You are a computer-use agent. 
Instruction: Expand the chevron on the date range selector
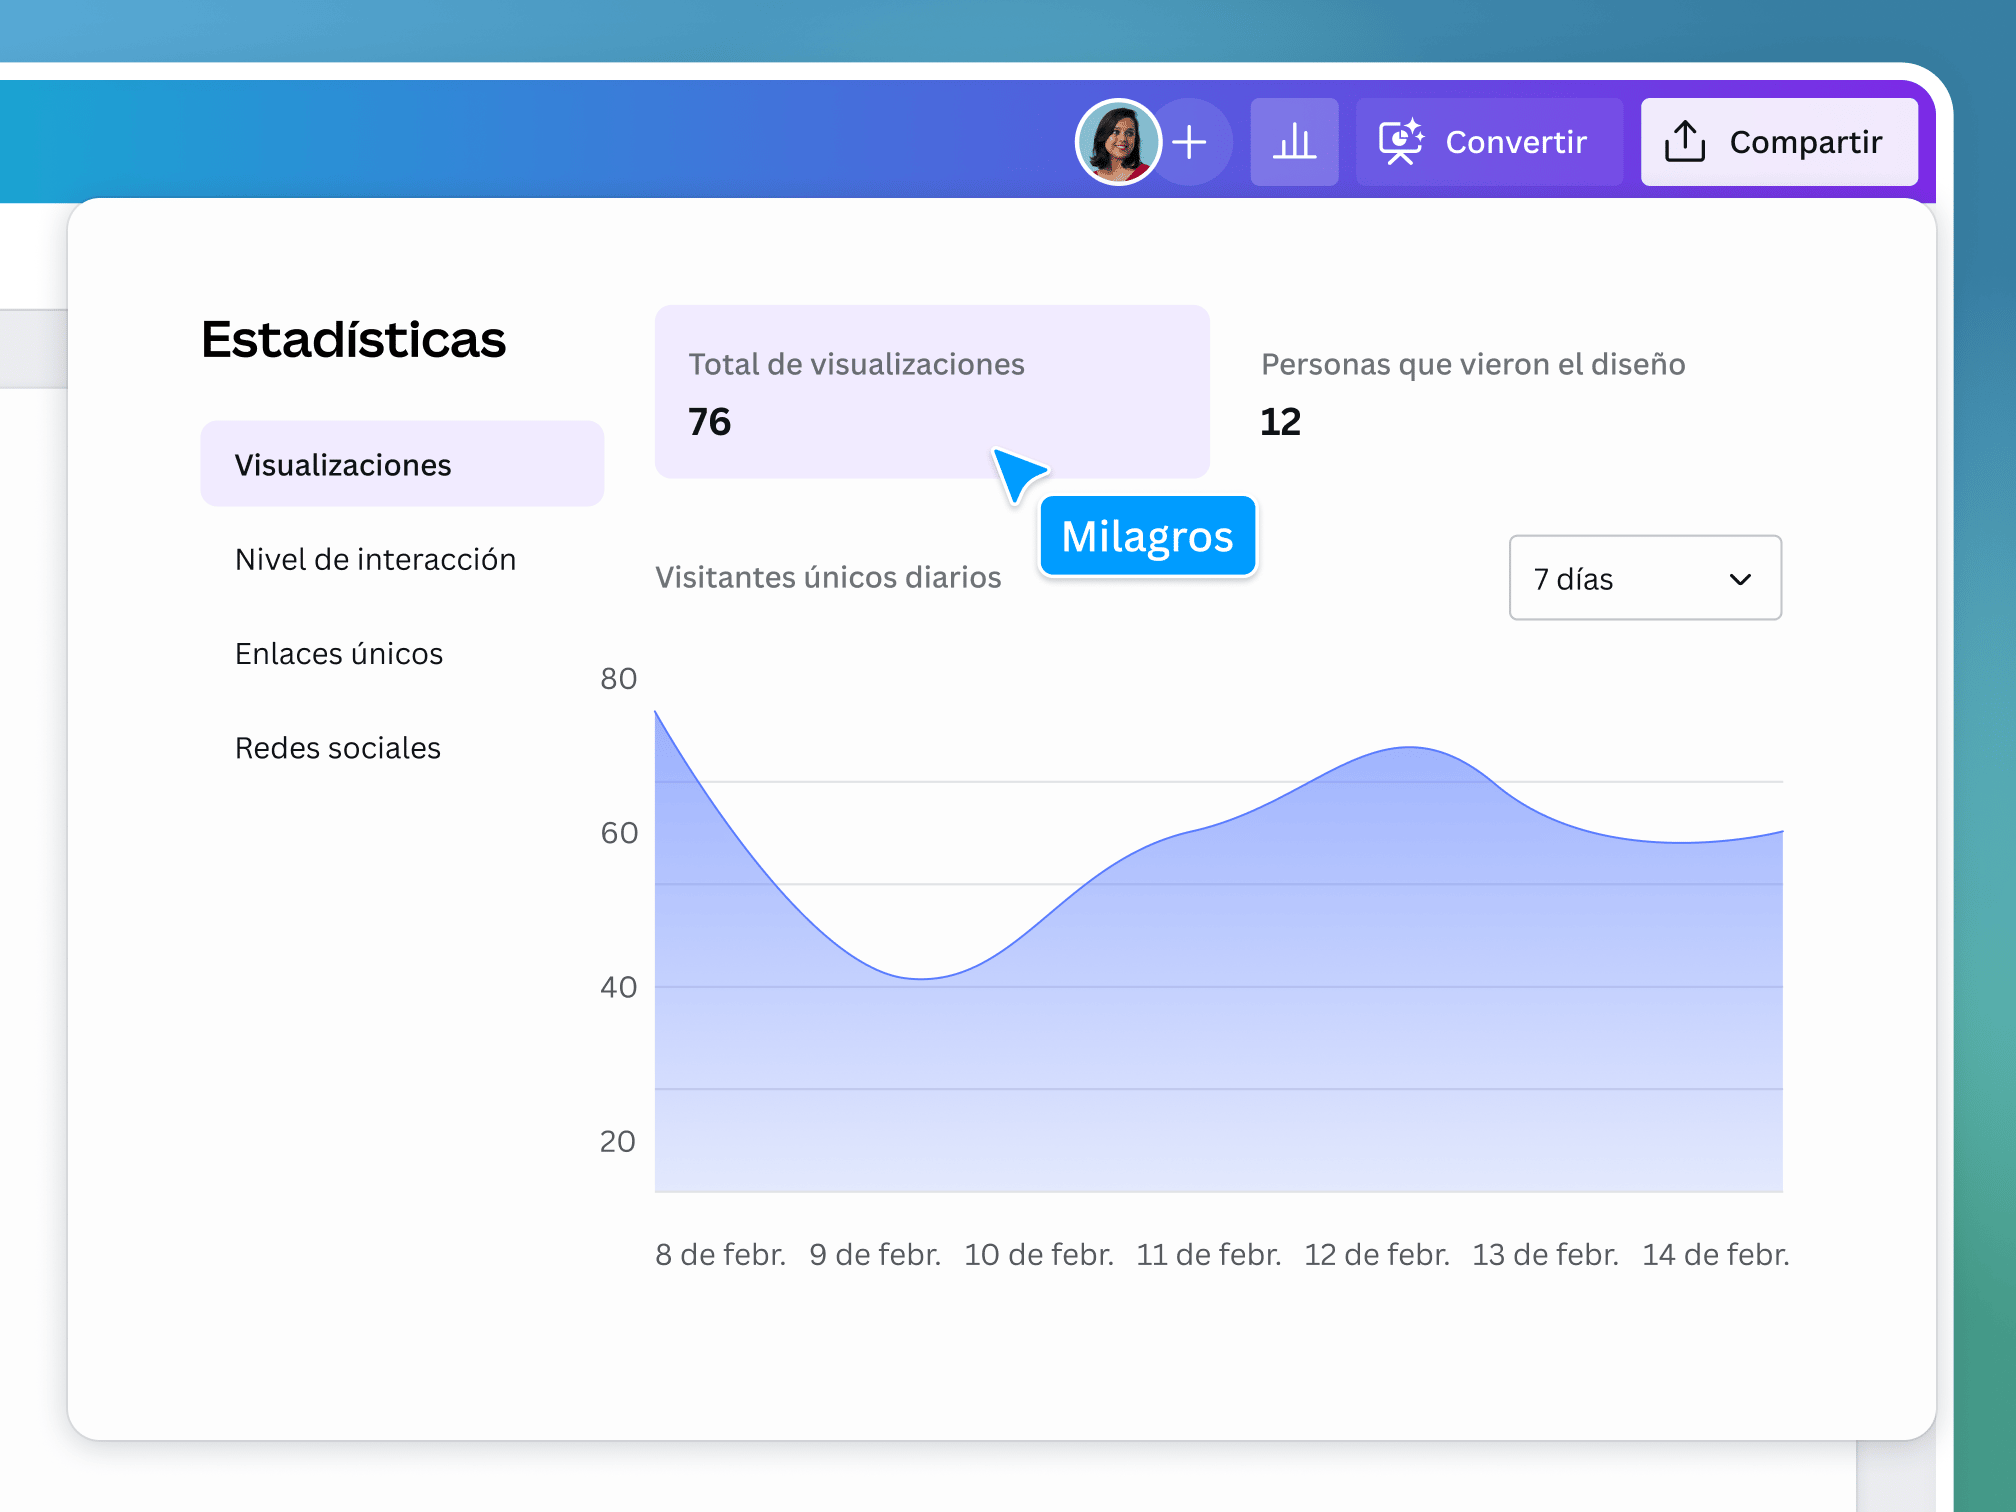tap(1740, 578)
